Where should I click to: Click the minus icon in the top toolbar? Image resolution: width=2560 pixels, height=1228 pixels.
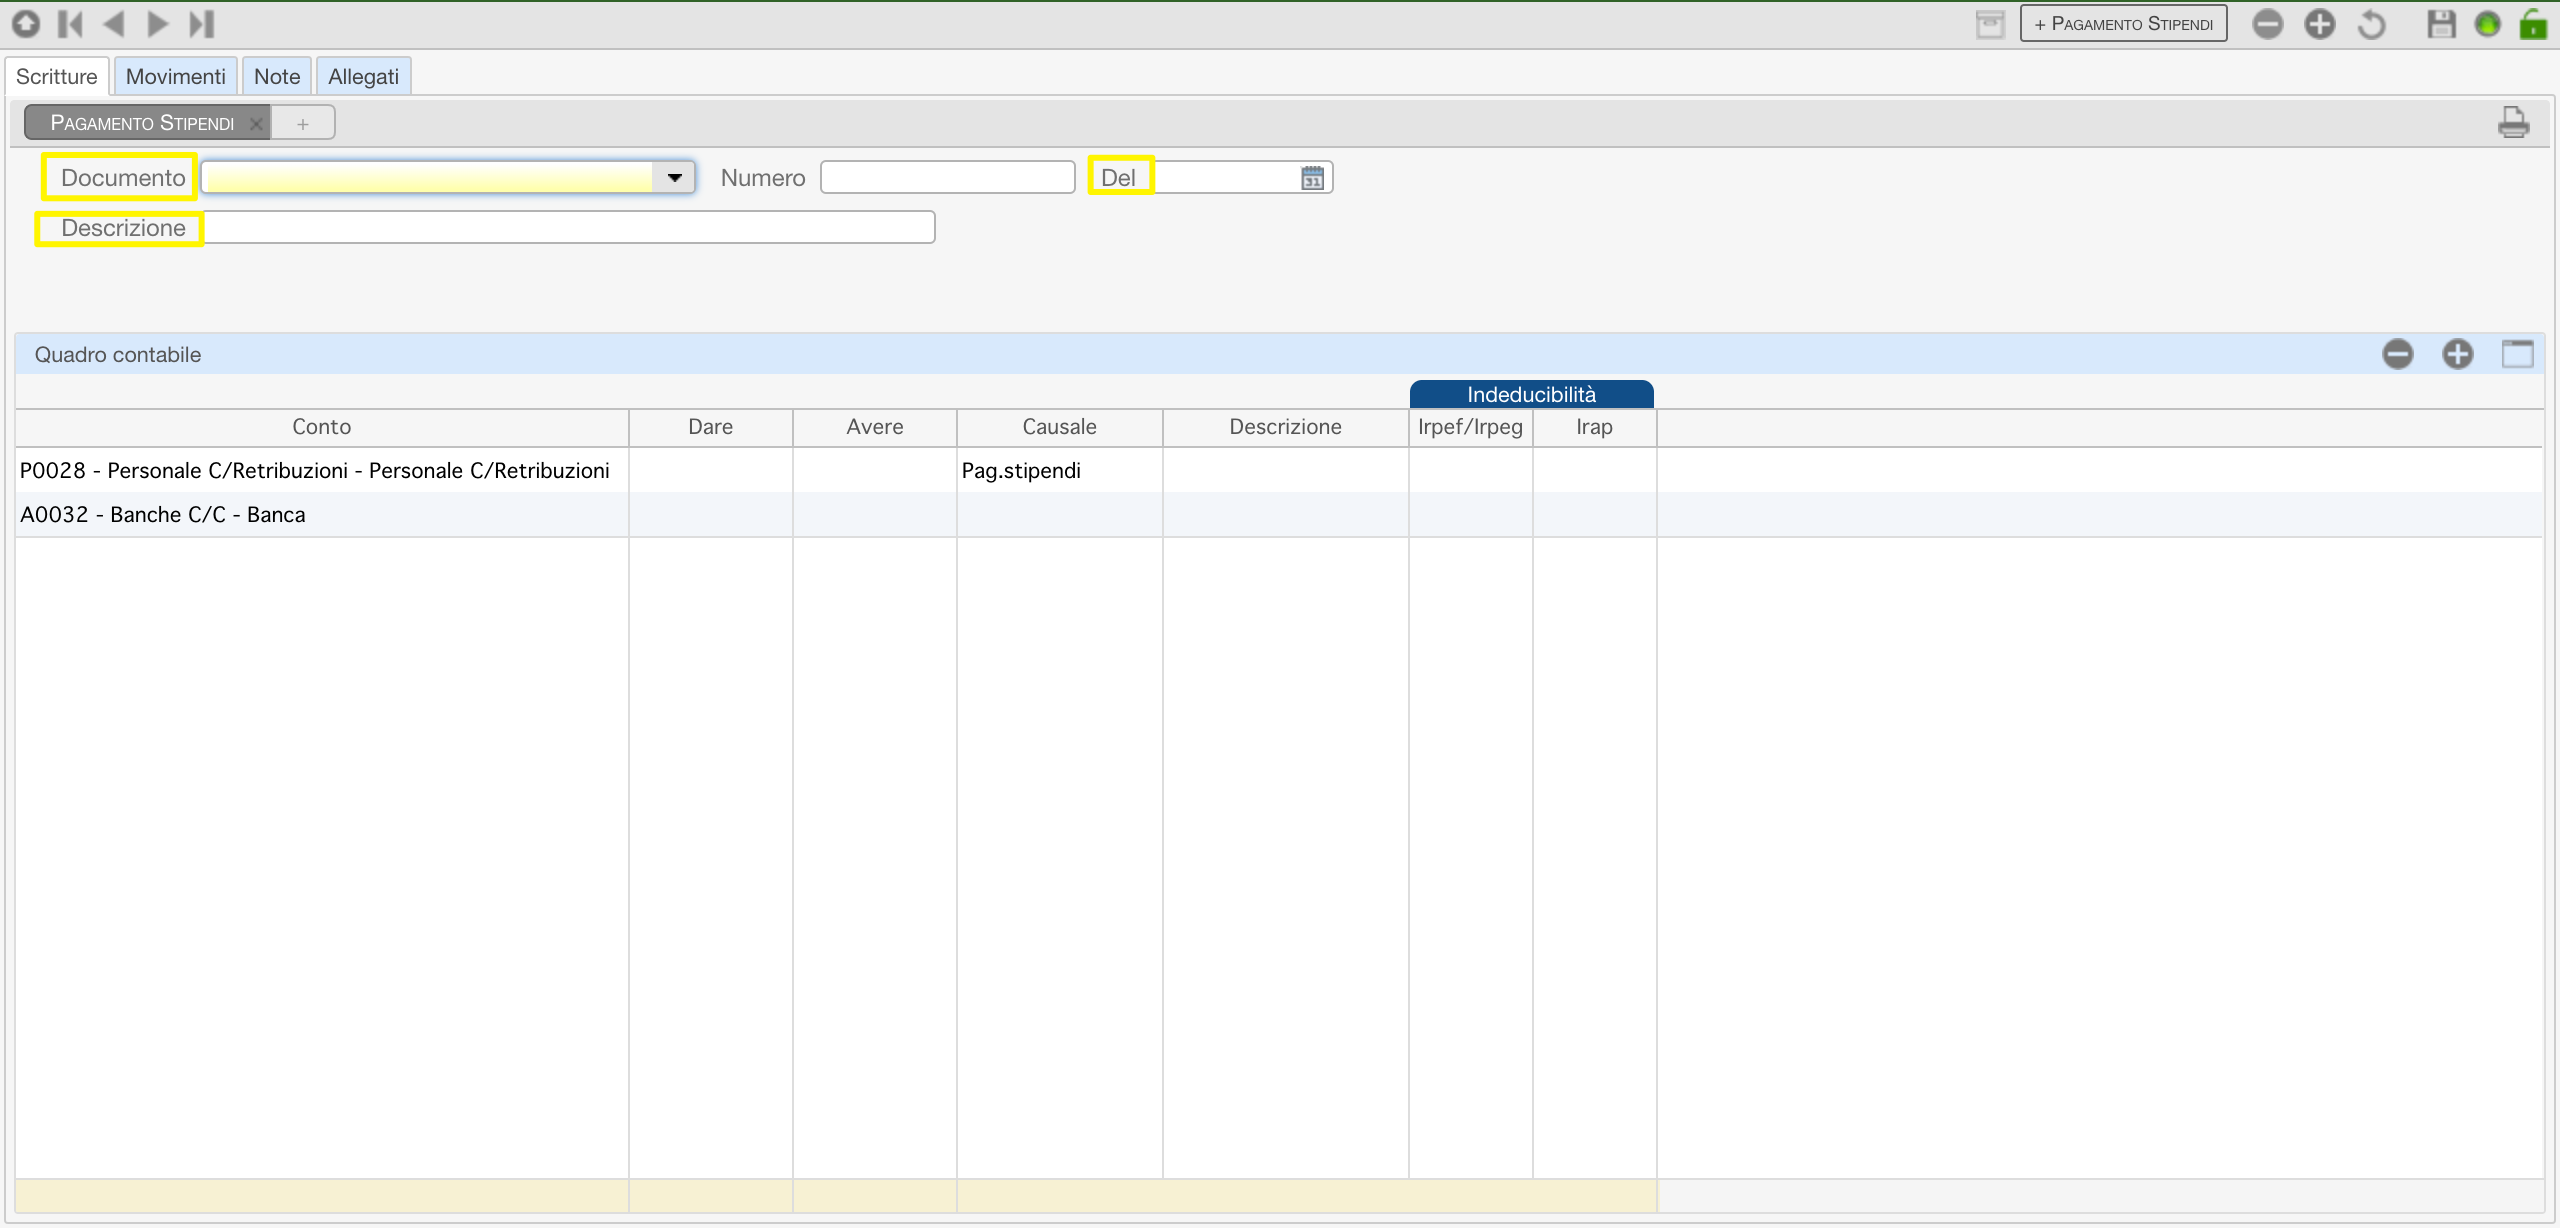[2268, 24]
